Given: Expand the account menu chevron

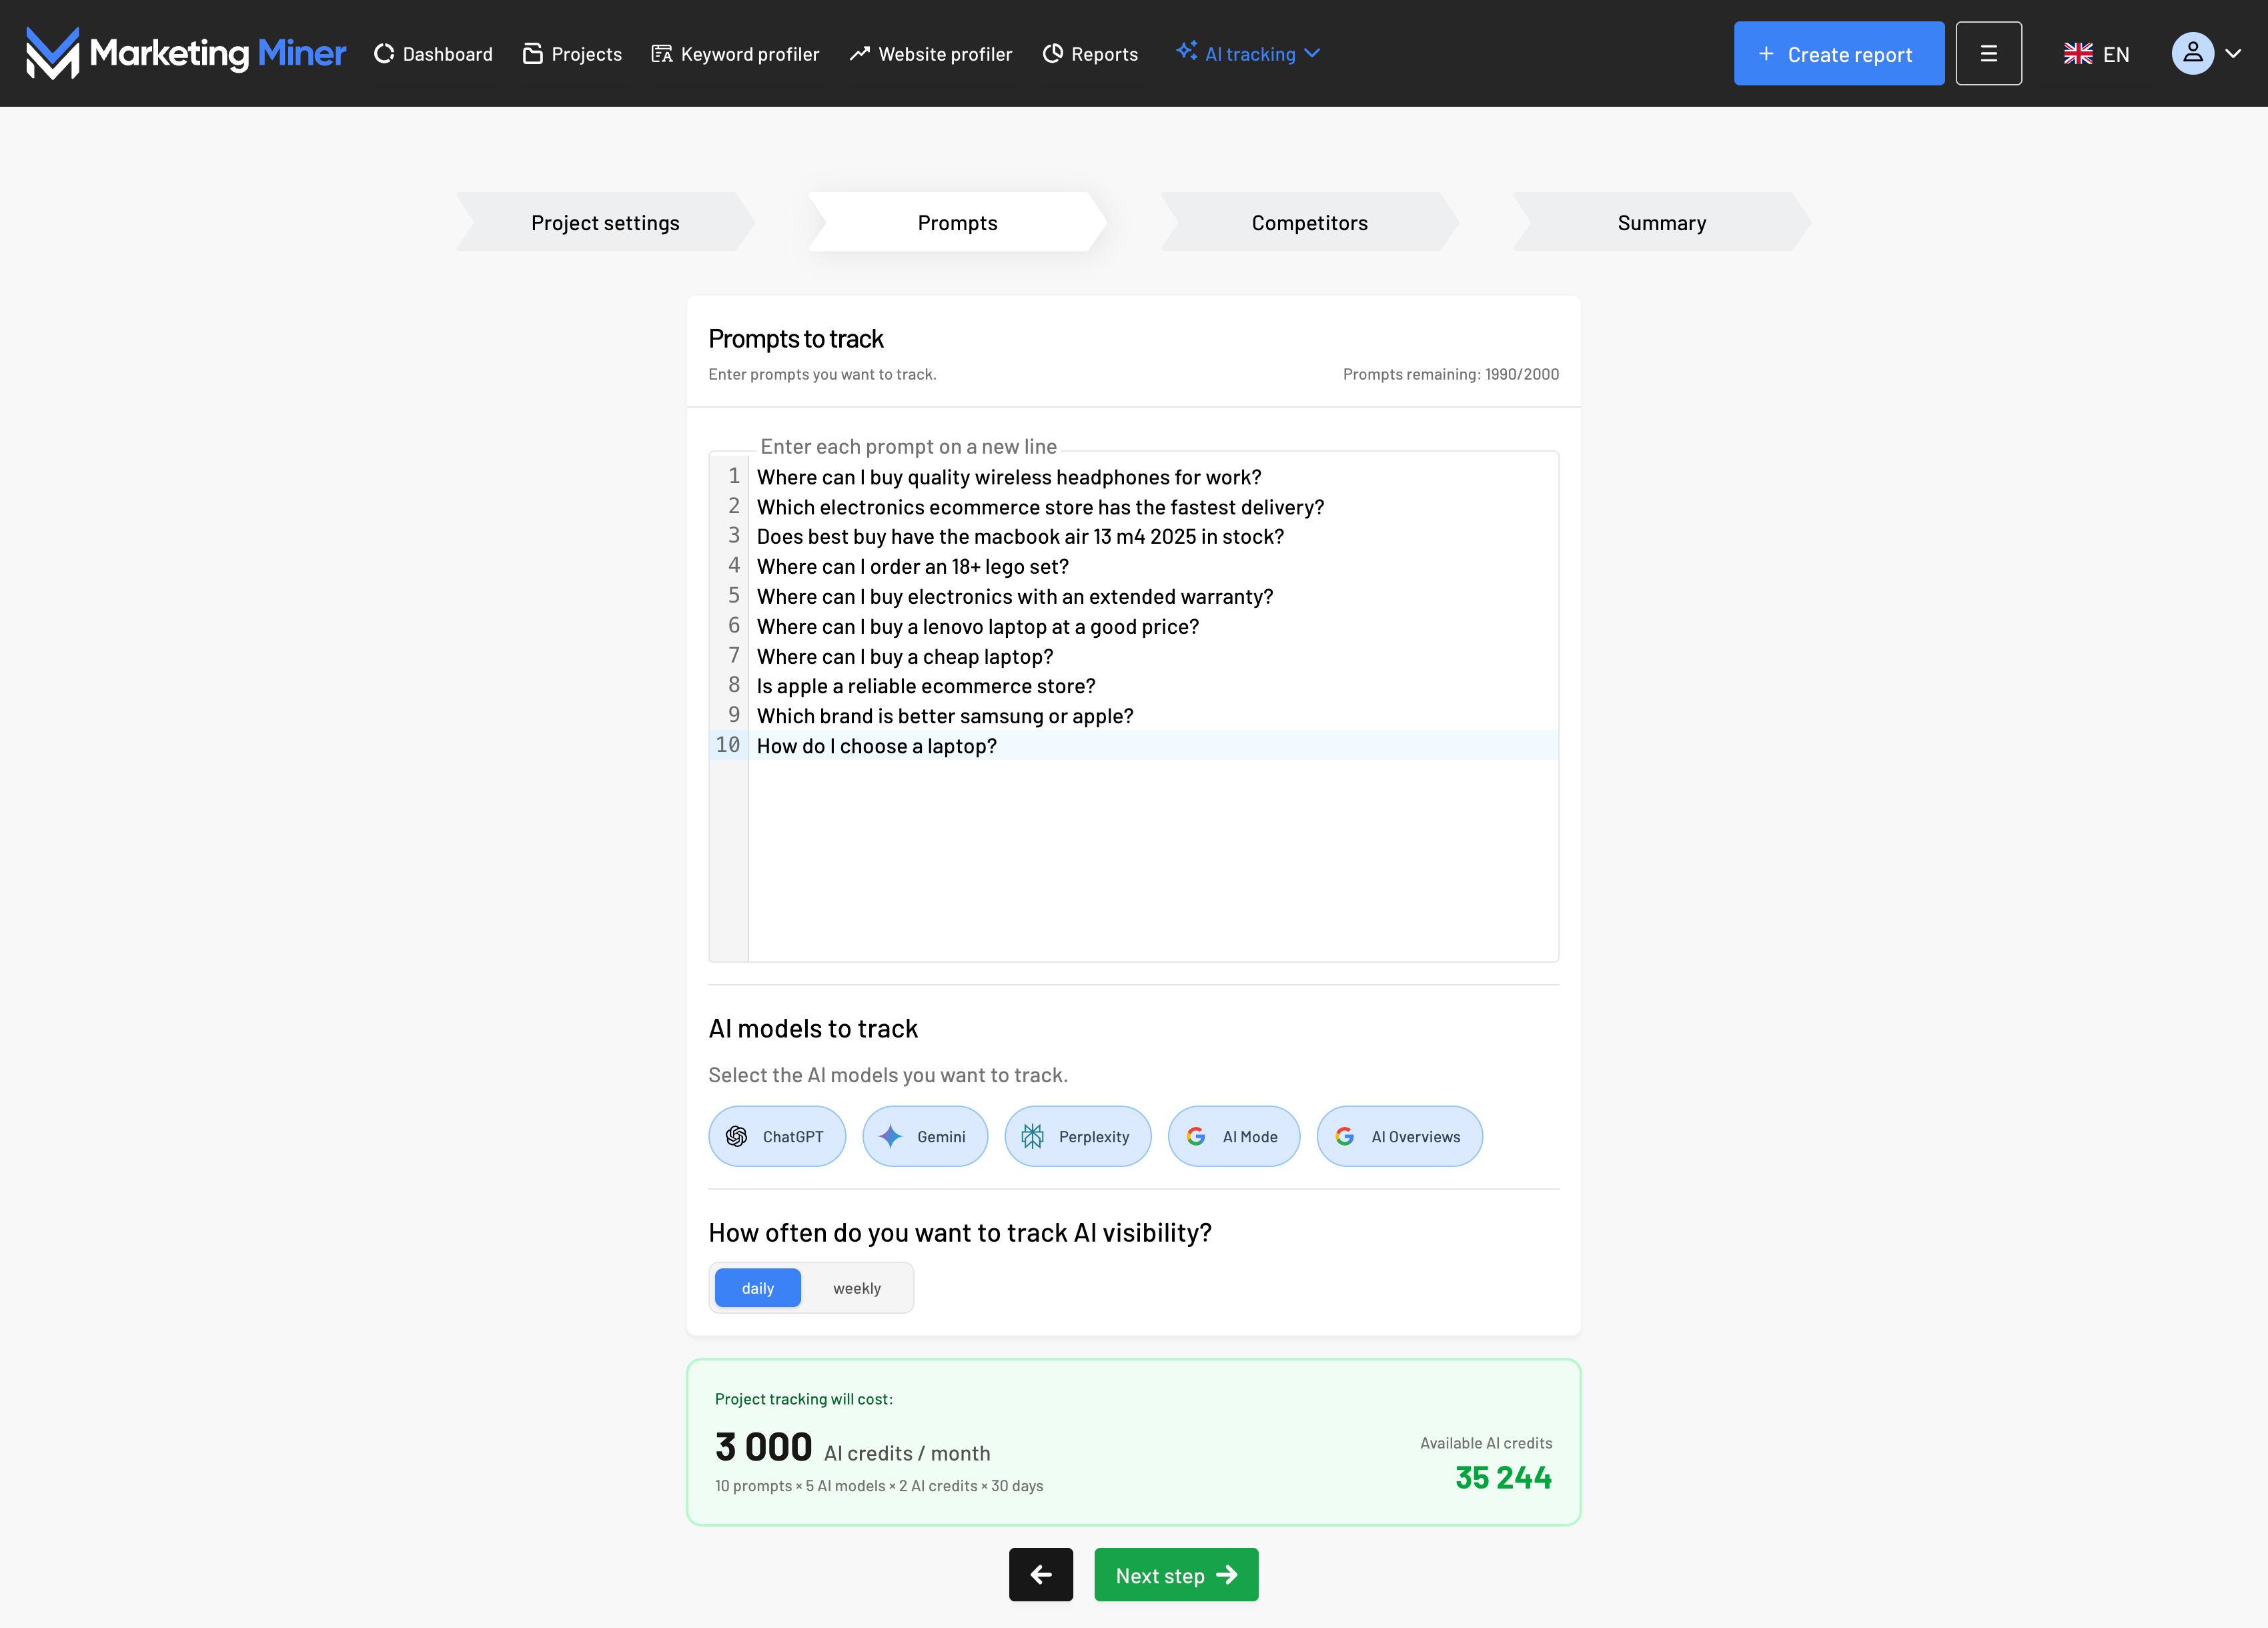Looking at the screenshot, I should pos(2233,54).
